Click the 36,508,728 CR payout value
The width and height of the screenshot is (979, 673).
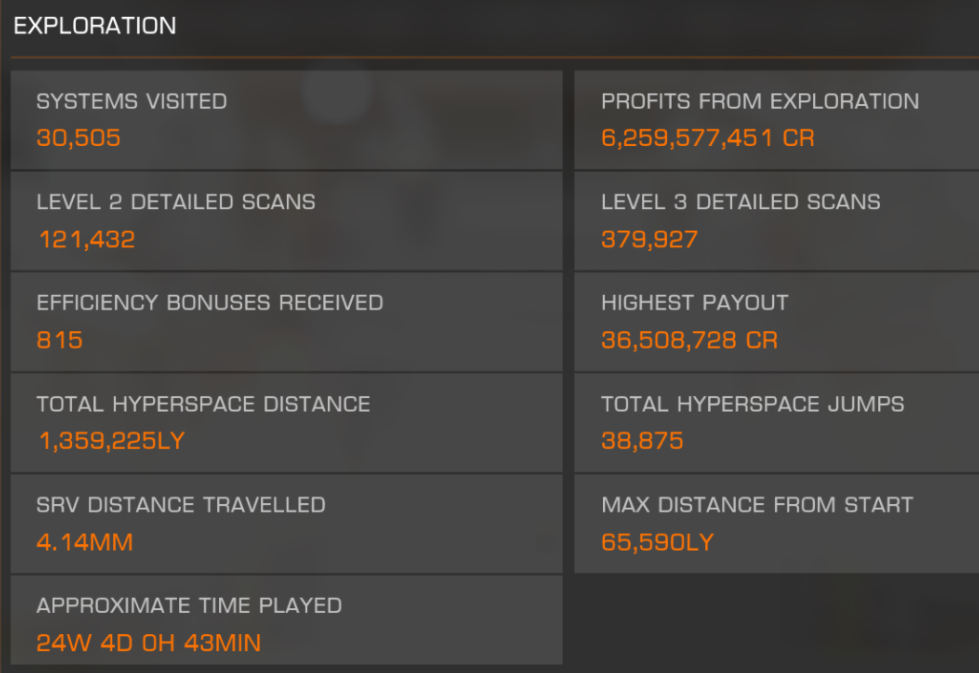pos(690,340)
